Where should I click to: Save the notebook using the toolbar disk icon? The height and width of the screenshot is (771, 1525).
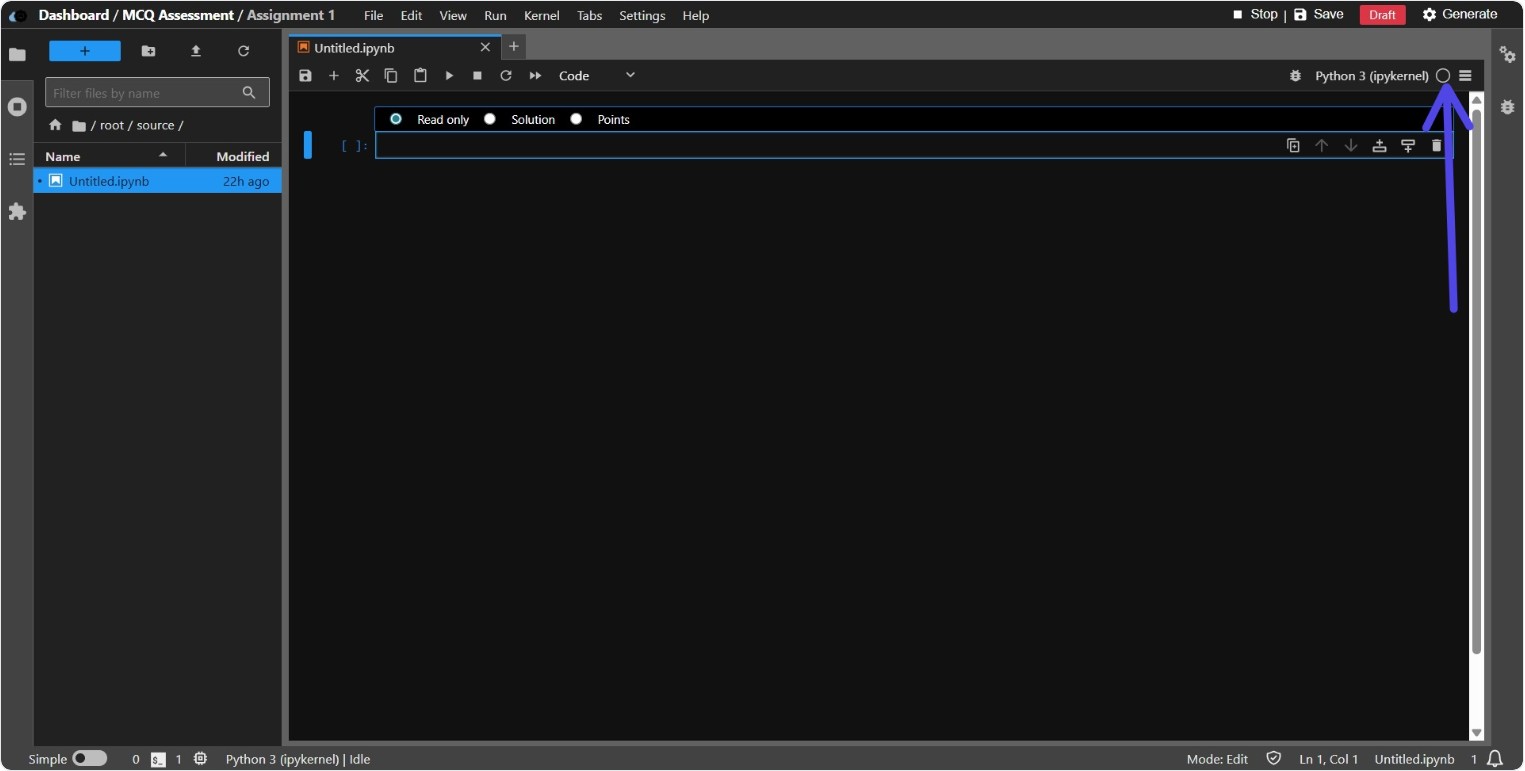pyautogui.click(x=306, y=75)
